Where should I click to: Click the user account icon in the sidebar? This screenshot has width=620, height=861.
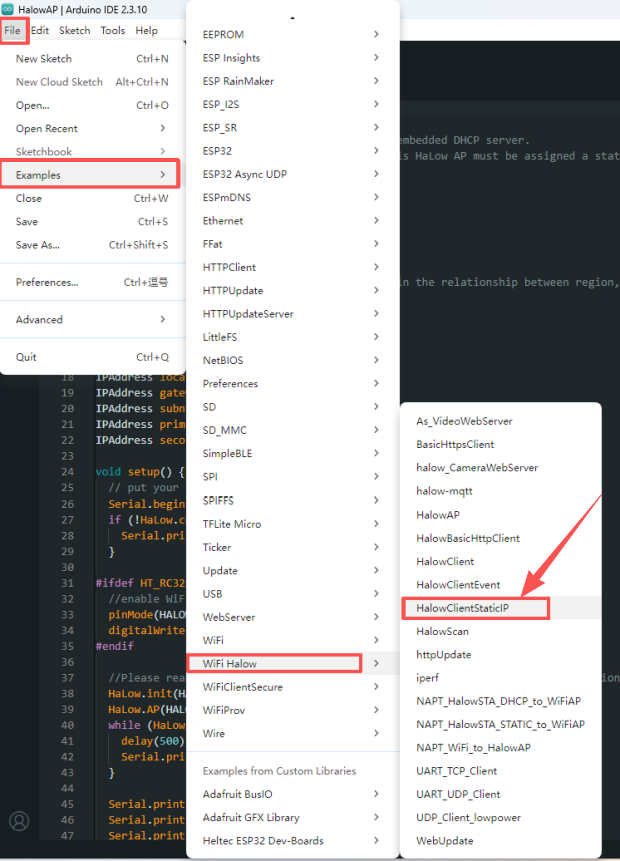19,821
